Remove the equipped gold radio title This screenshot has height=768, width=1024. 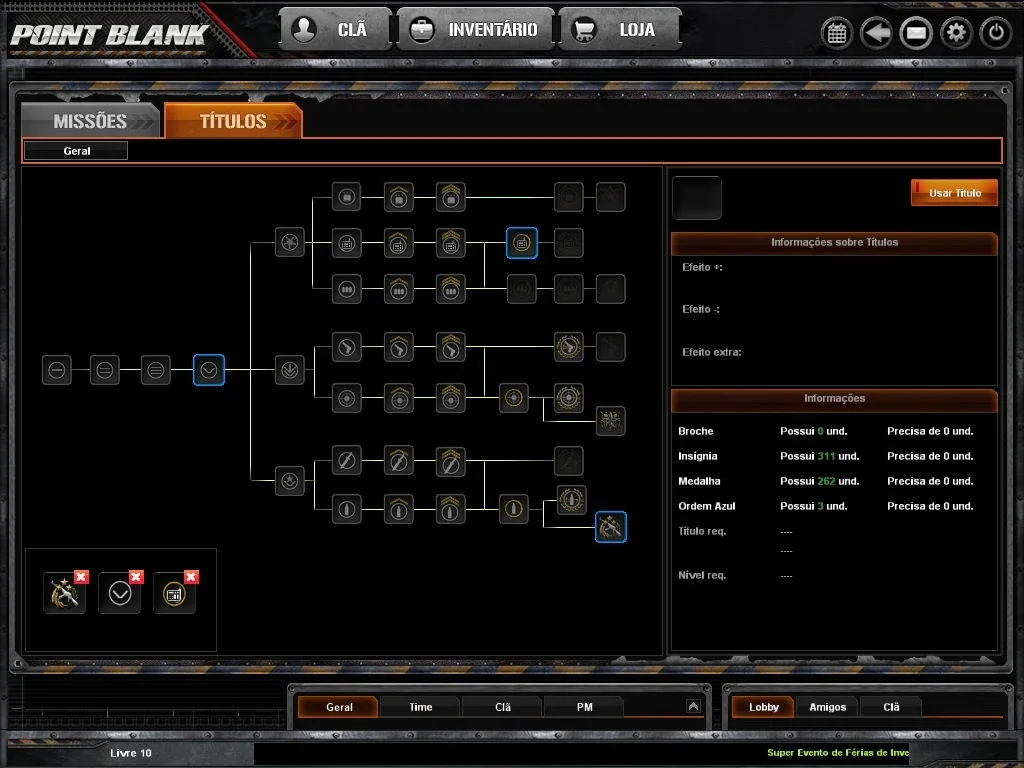[191, 577]
